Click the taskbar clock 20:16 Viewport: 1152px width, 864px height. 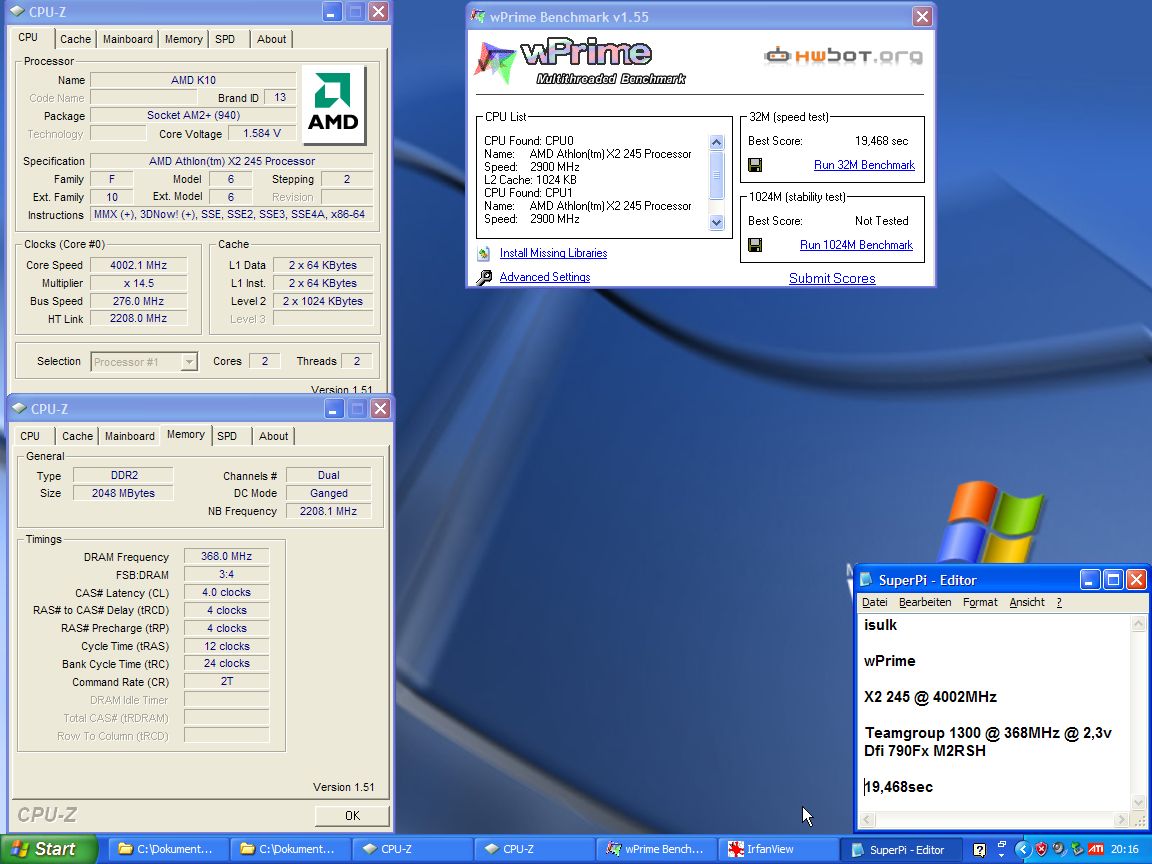pos(1124,849)
